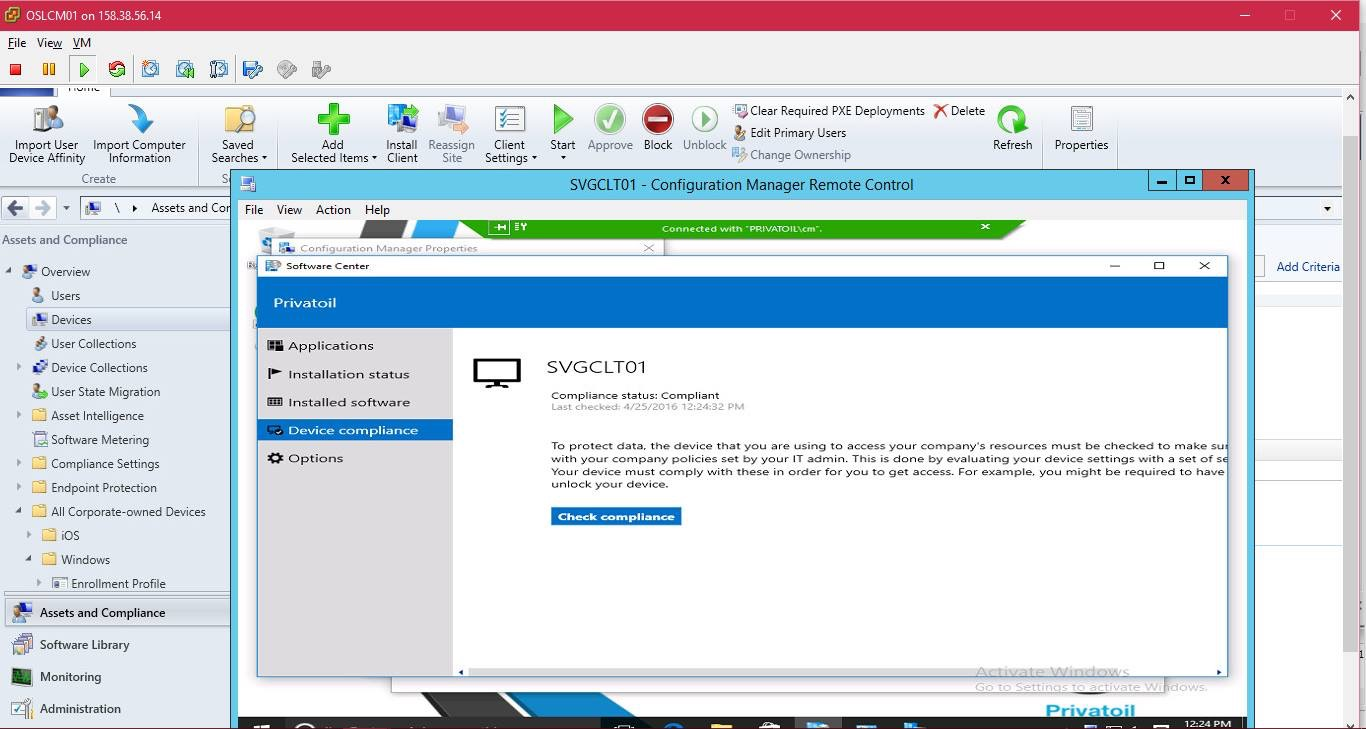1366x729 pixels.
Task: Restart the guest using the reset icon
Action: point(117,69)
